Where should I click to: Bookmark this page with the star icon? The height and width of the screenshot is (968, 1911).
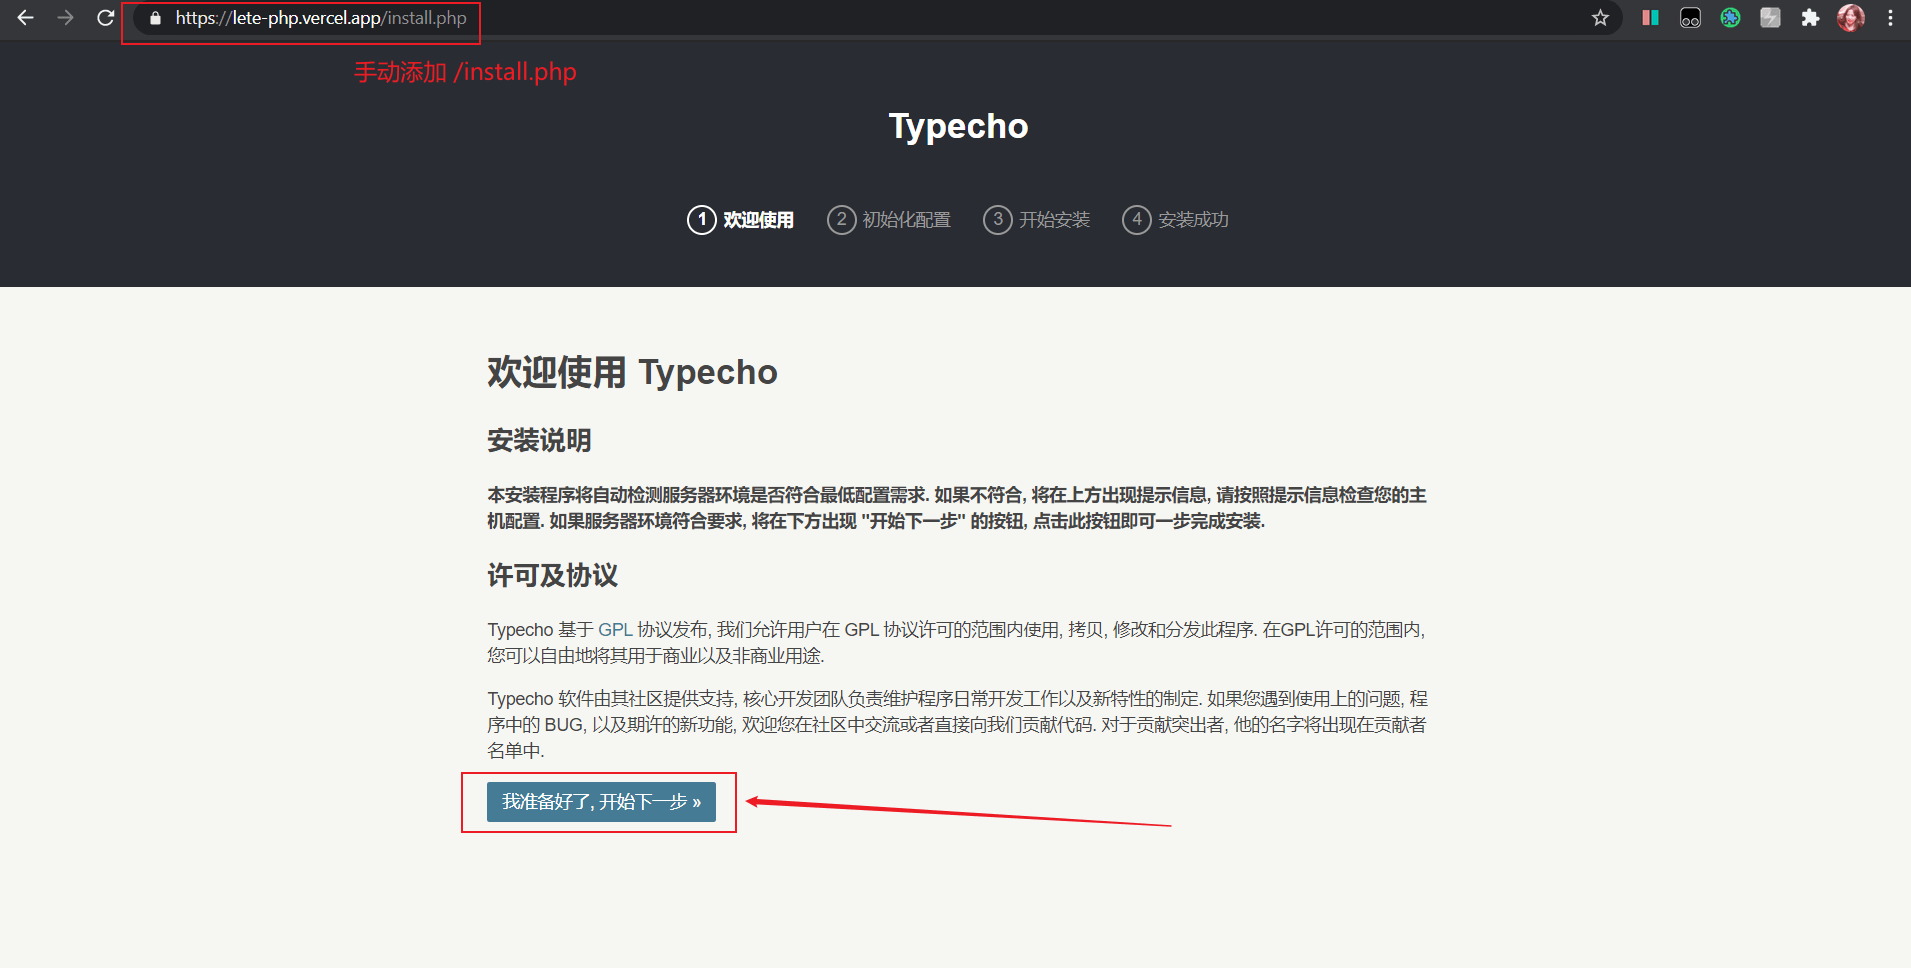pos(1600,18)
